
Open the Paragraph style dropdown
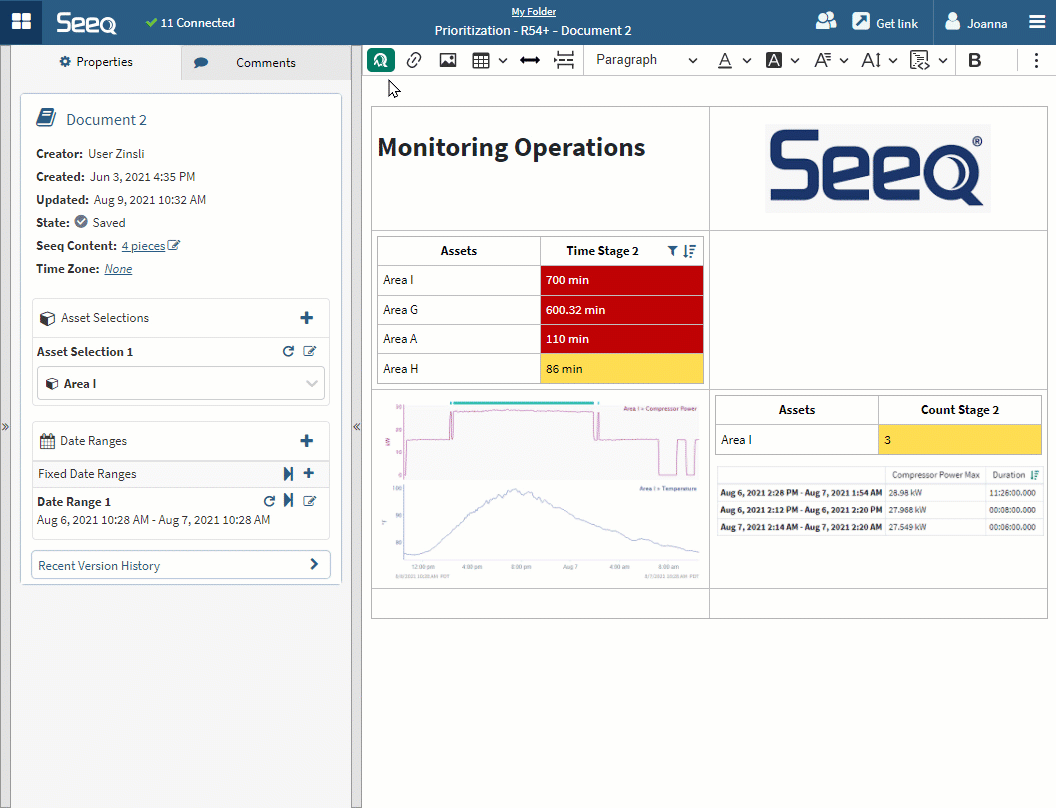[x=646, y=60]
